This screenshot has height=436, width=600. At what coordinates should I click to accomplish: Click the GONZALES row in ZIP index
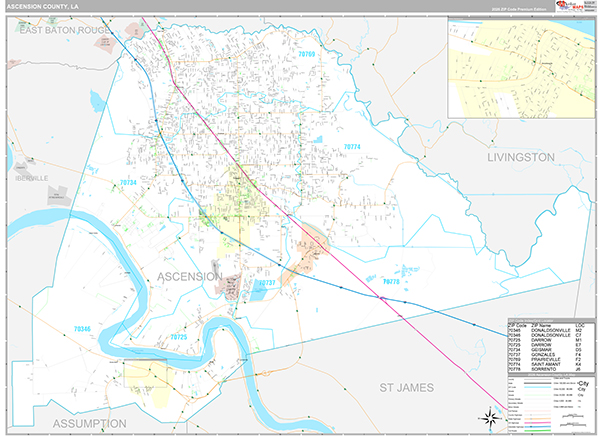(x=545, y=355)
